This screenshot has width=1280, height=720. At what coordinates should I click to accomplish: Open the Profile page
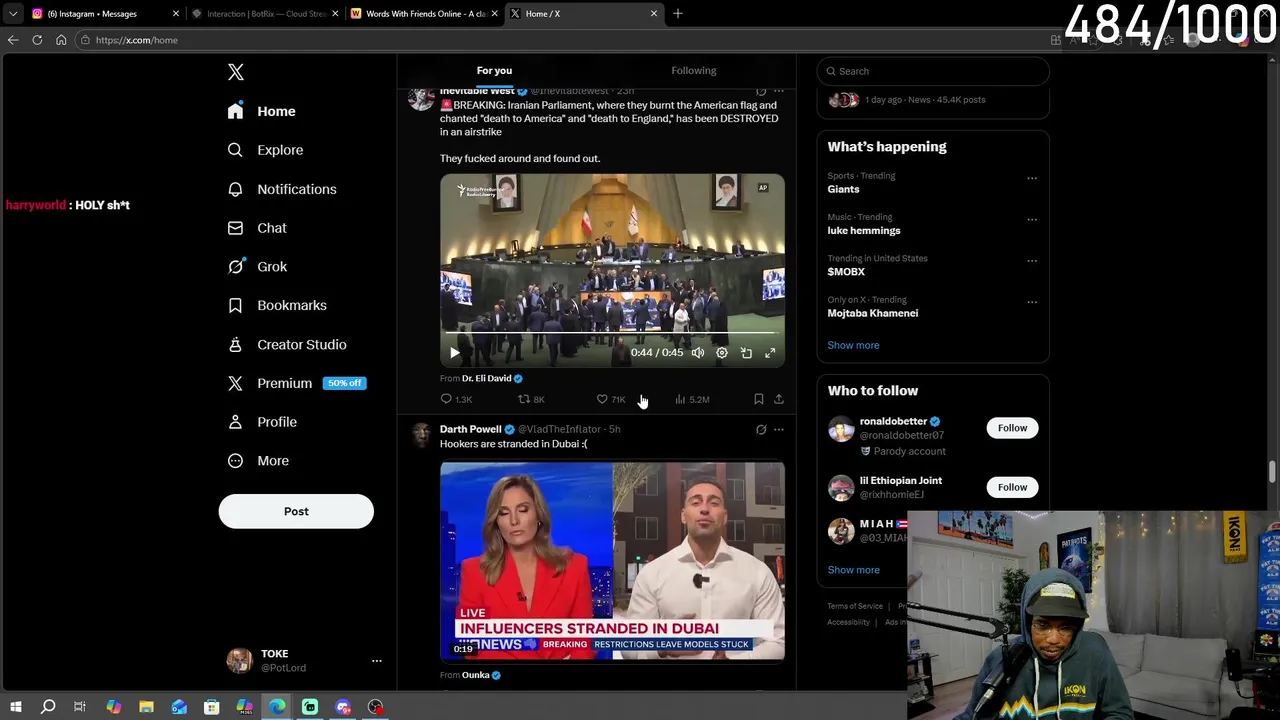pyautogui.click(x=262, y=422)
